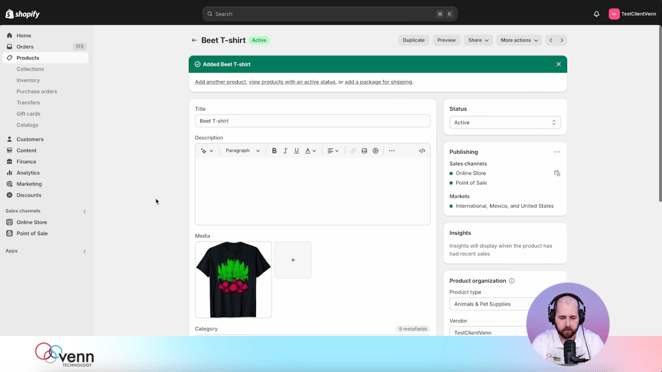This screenshot has width=662, height=372.
Task: Click International, Mexico, and United States markets text
Action: click(x=505, y=206)
